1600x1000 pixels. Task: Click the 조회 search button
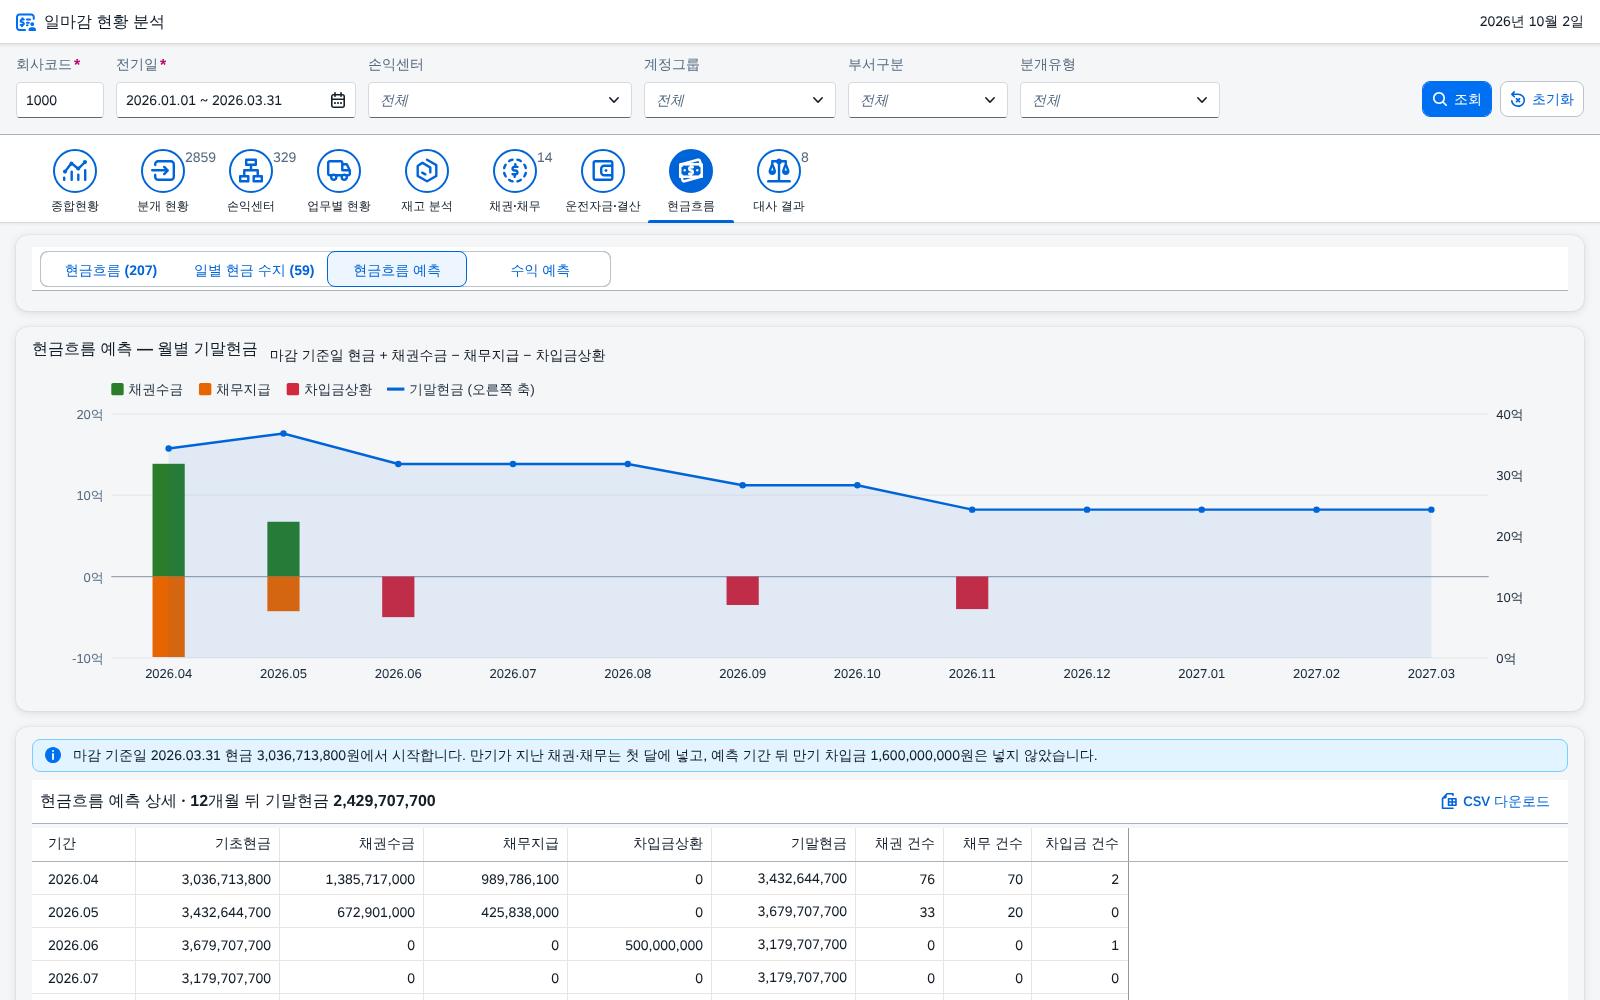coord(1457,99)
